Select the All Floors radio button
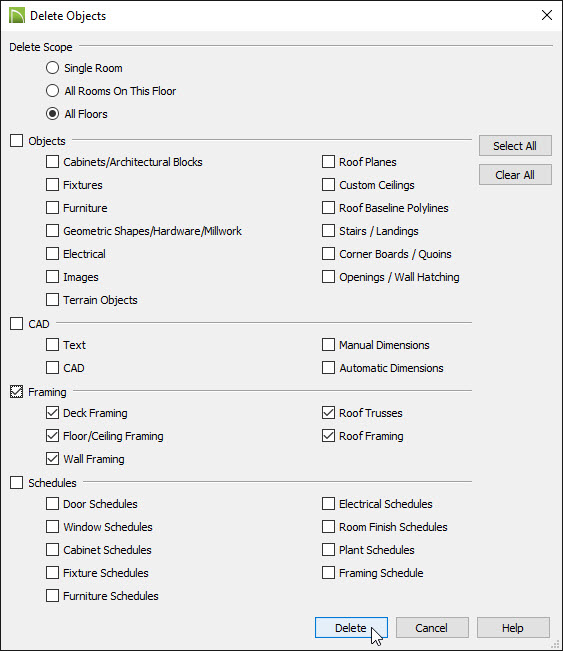563x651 pixels. (x=52, y=114)
